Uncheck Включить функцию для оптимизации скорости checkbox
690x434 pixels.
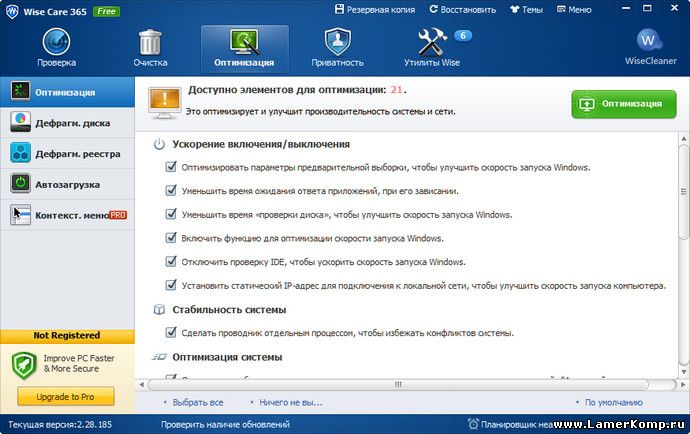pyautogui.click(x=171, y=238)
